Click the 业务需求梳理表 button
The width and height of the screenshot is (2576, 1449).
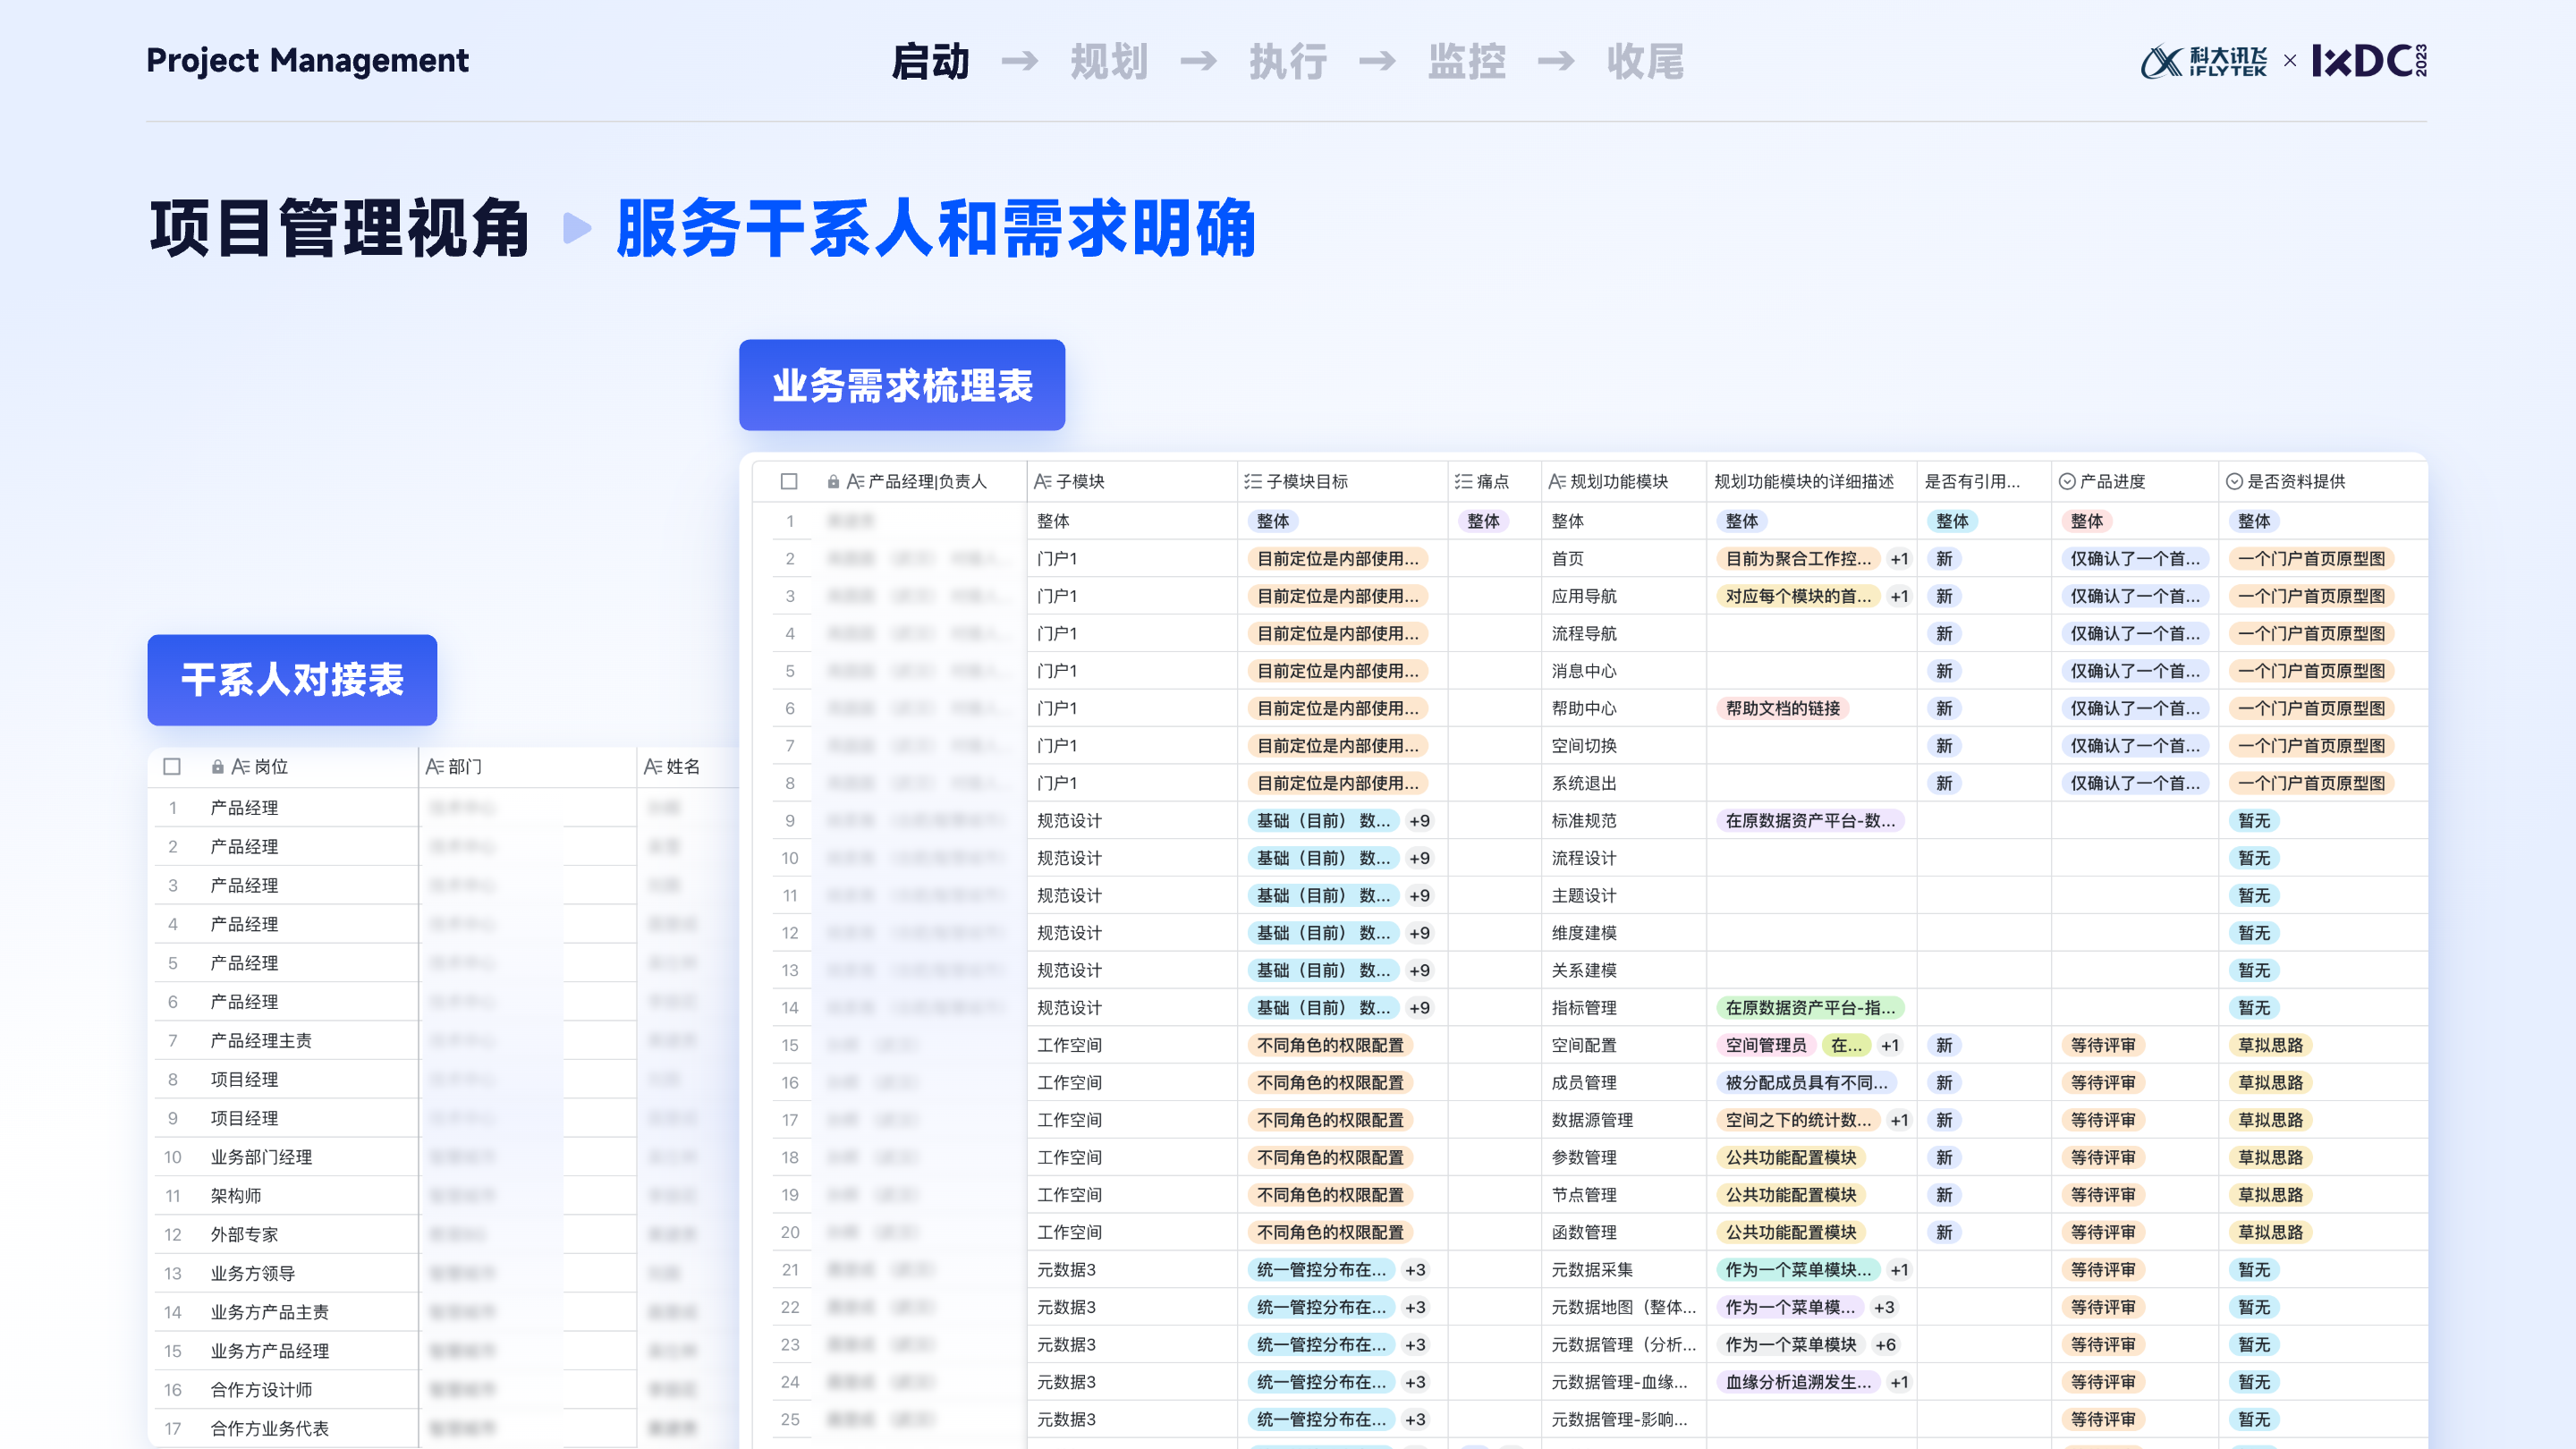coord(901,385)
